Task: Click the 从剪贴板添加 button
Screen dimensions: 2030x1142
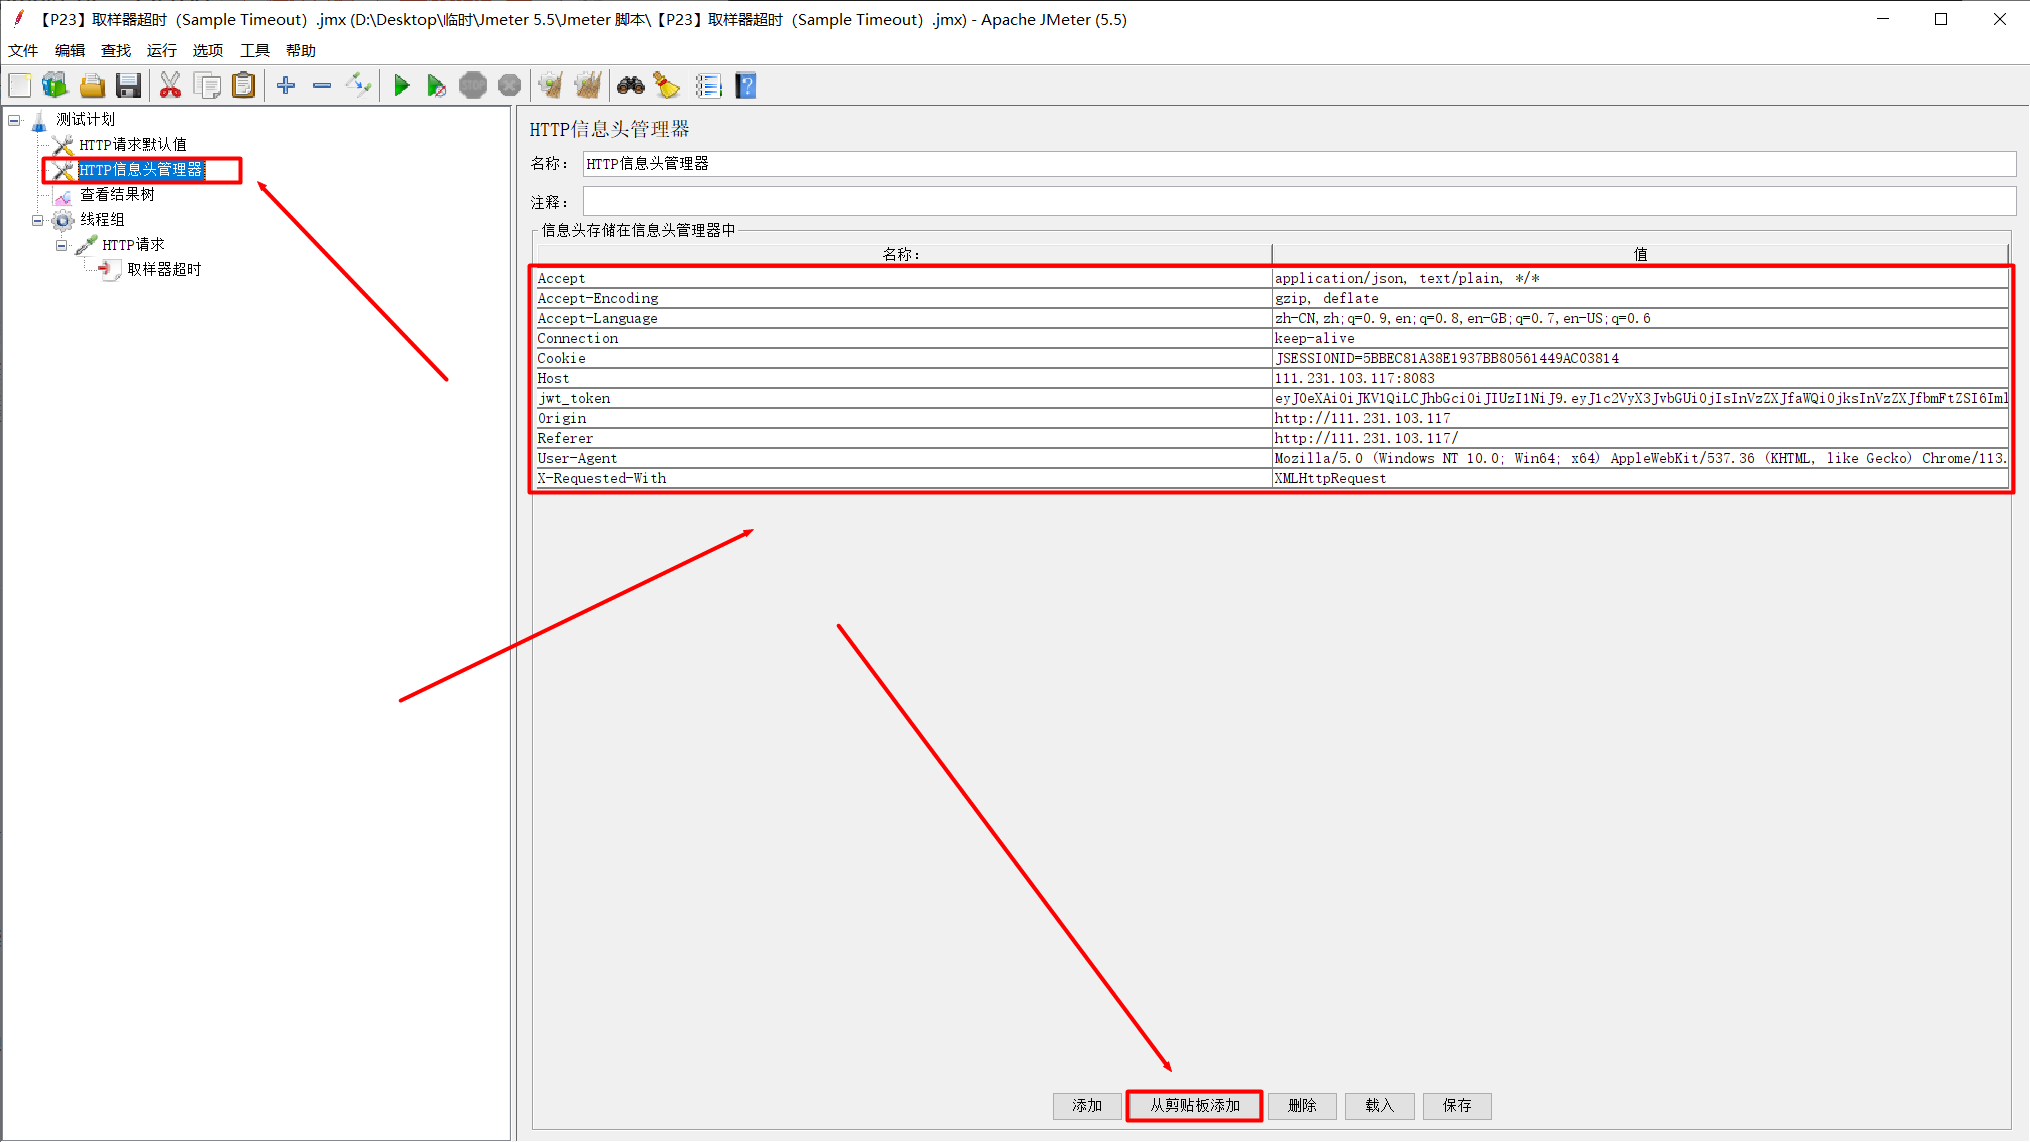Action: coord(1195,1106)
